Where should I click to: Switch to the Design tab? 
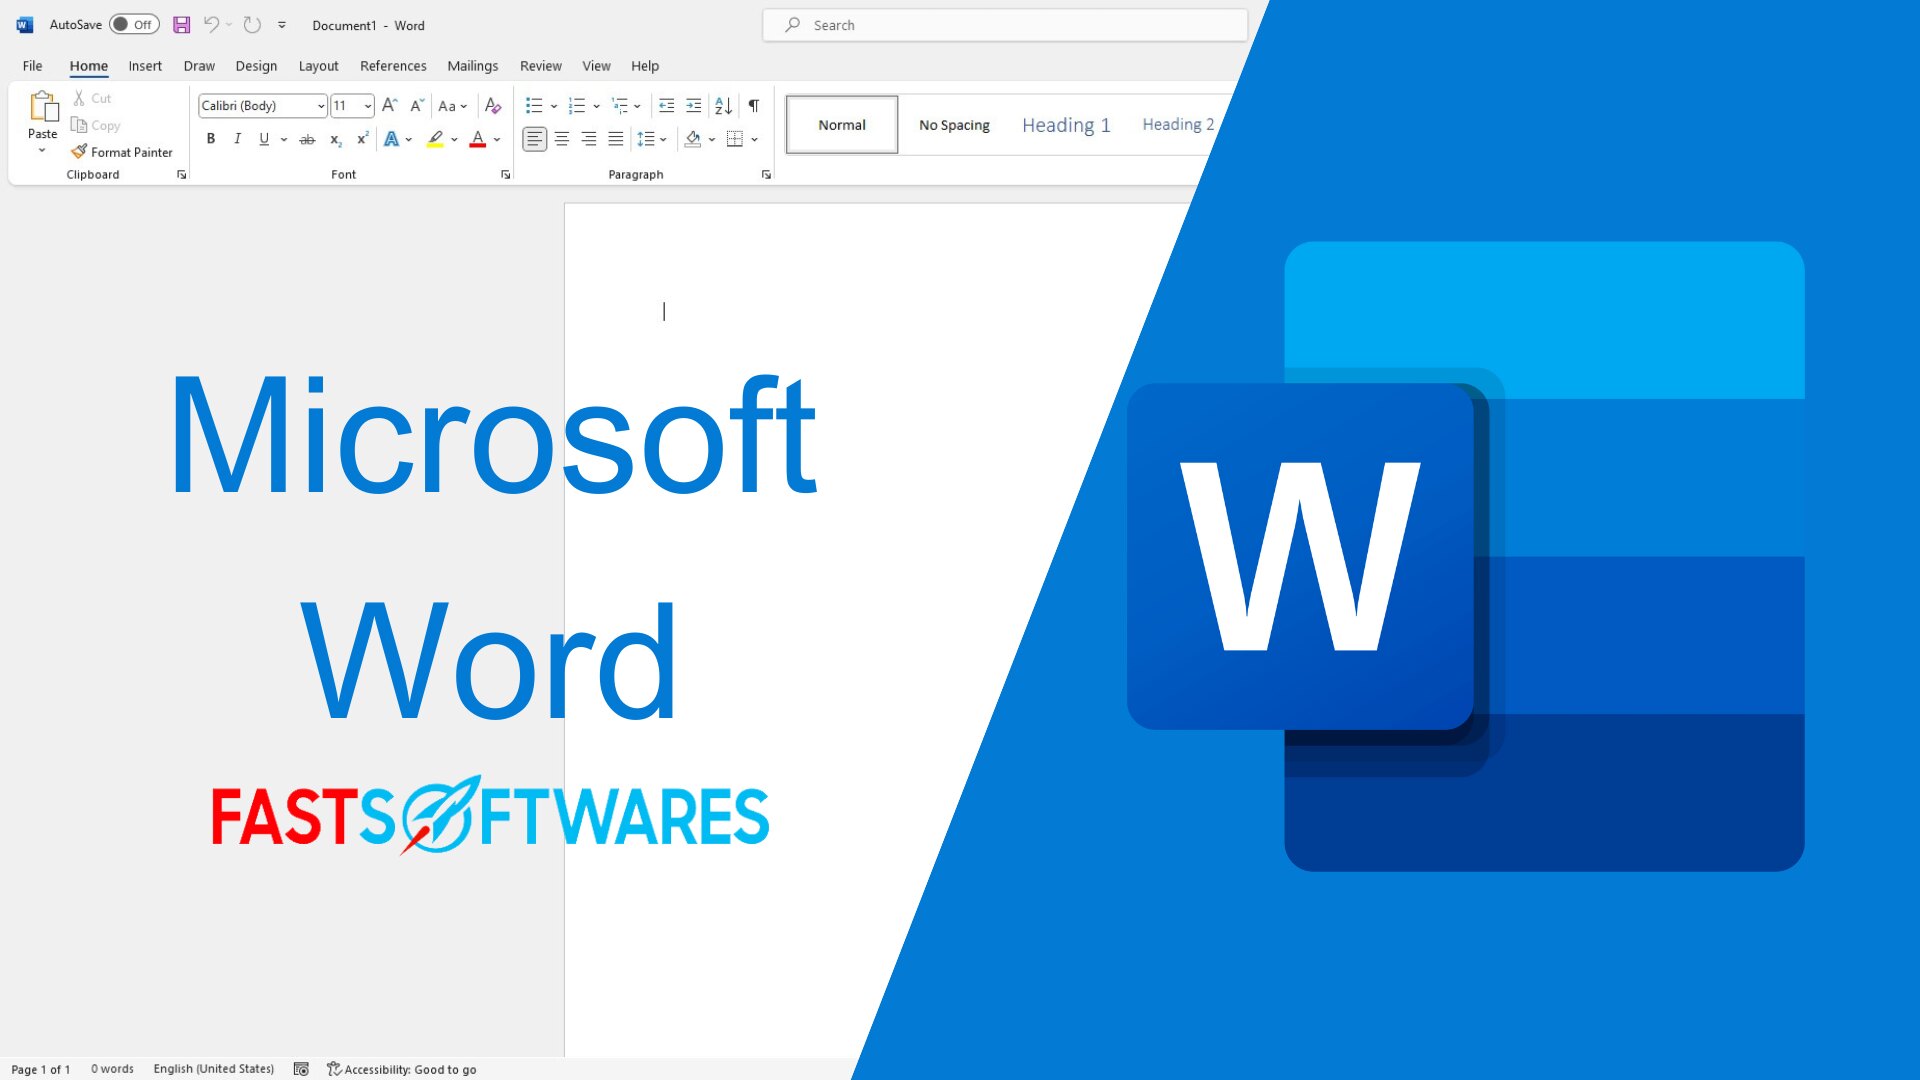tap(256, 66)
